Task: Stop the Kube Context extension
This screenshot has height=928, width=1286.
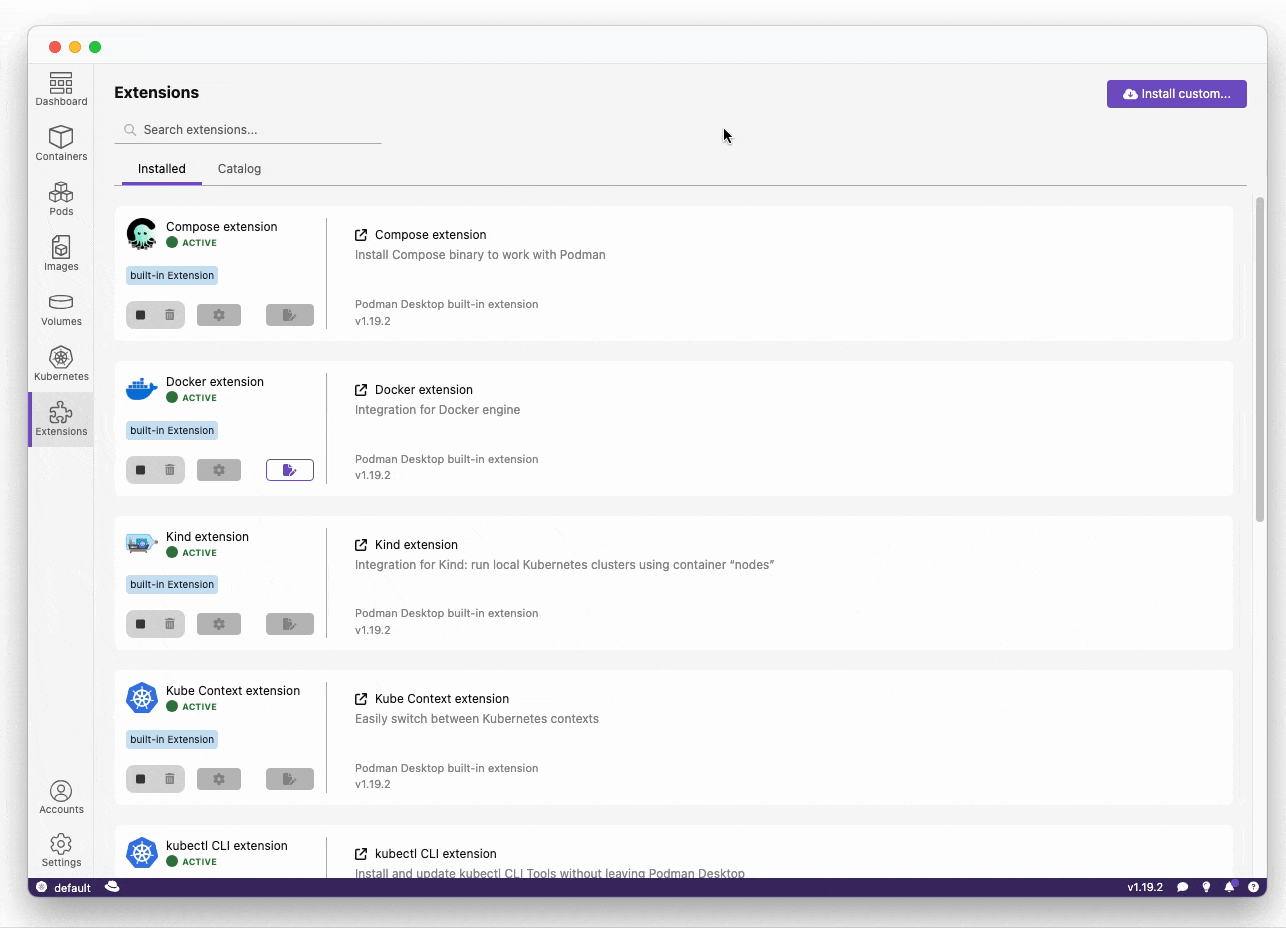Action: tap(141, 779)
